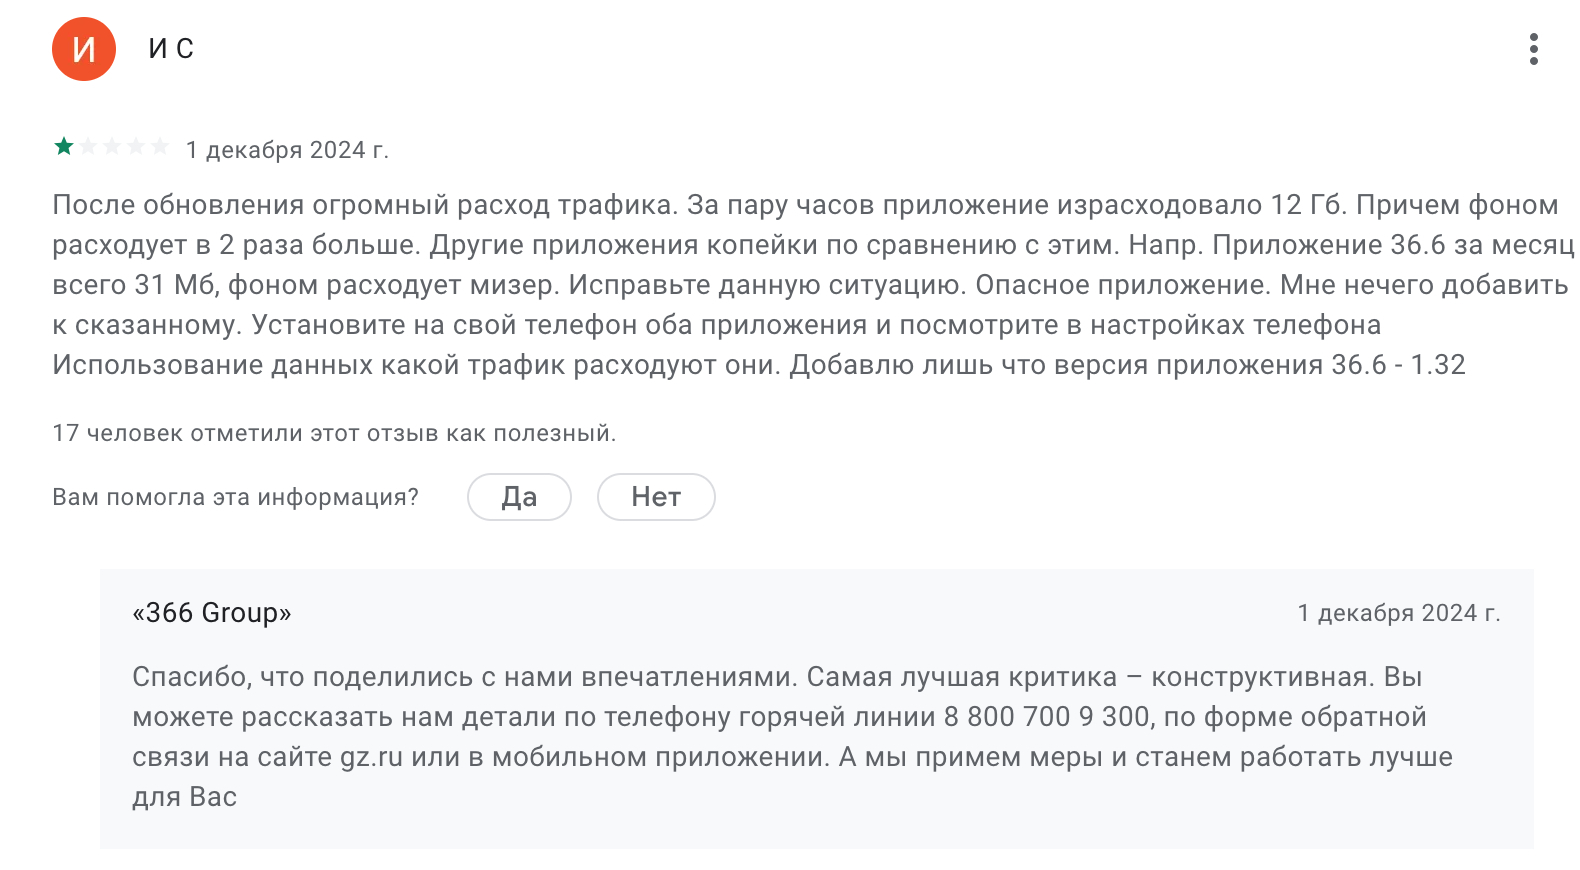Mark the review helpful with Да
Screen dimensions: 1580x870
pos(519,497)
